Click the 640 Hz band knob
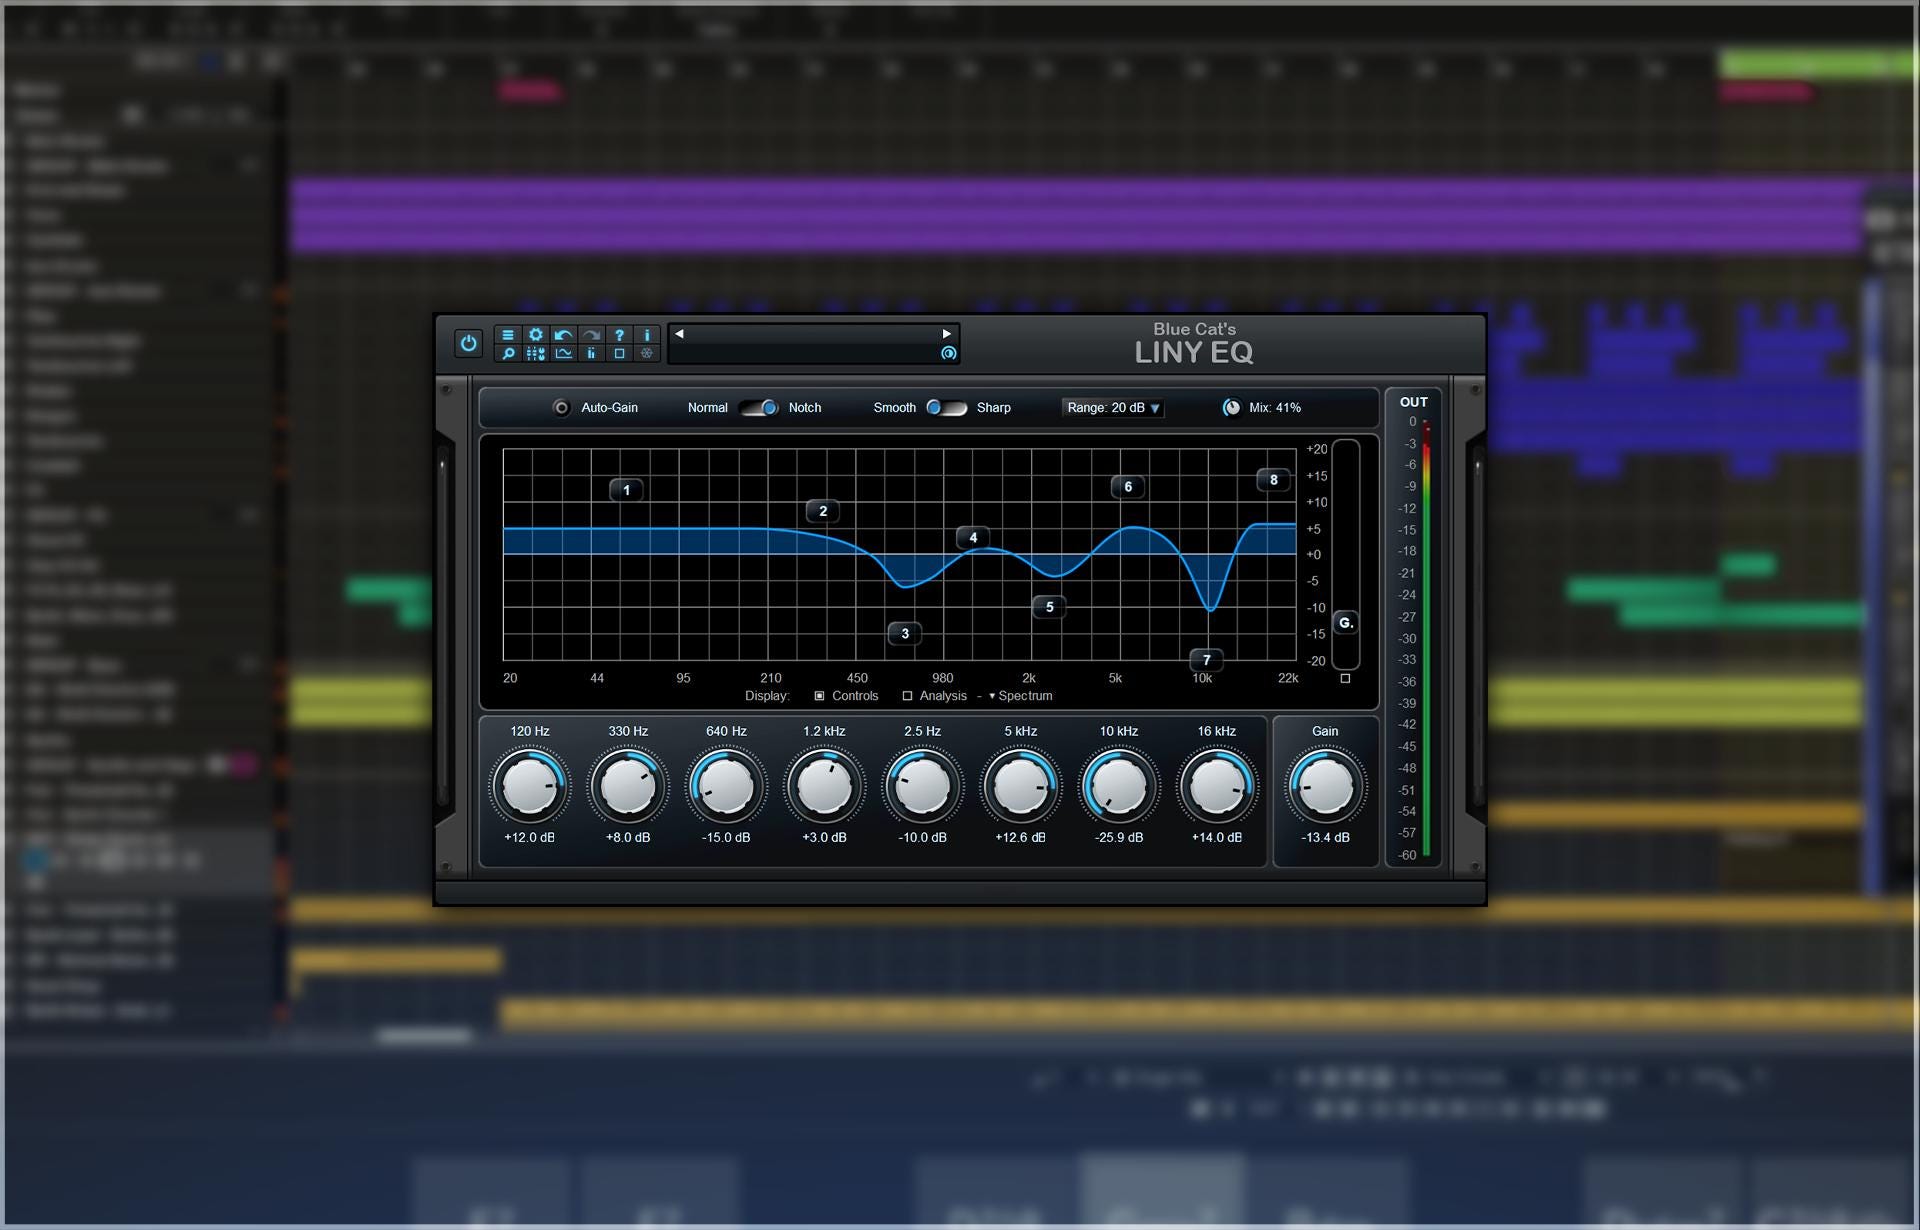This screenshot has width=1920, height=1230. [726, 786]
